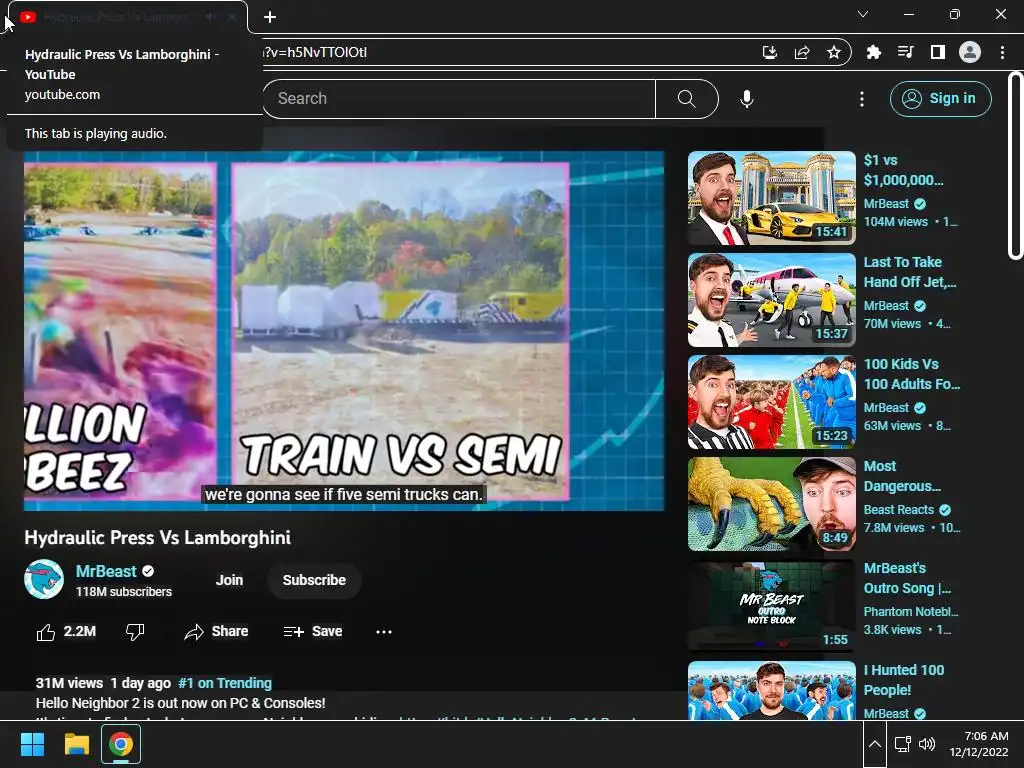Open the Windows Start menu
The image size is (1024, 768).
click(32, 744)
